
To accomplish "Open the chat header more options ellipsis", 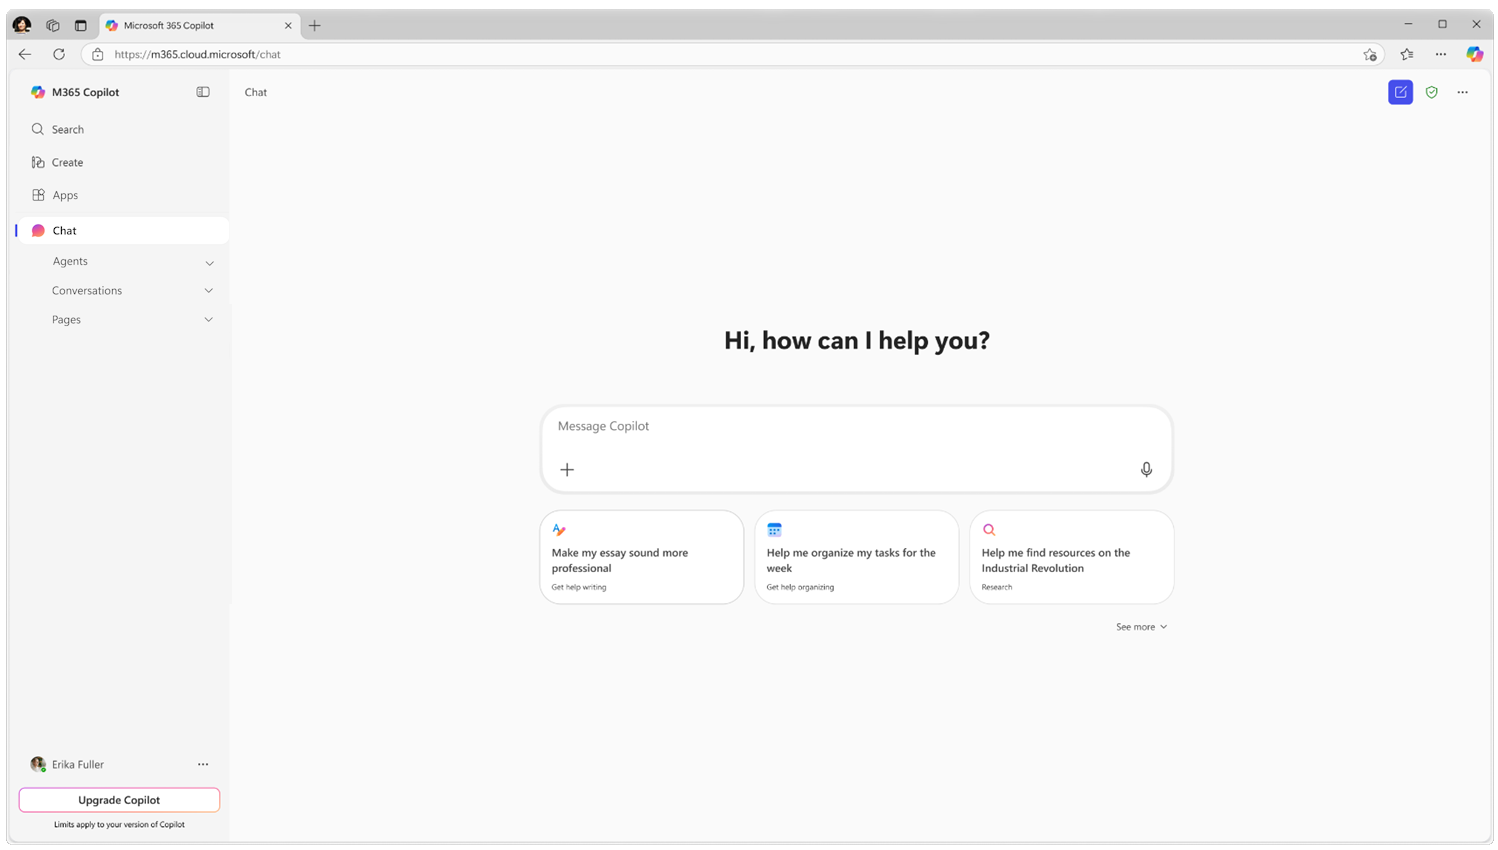I will (x=1463, y=92).
